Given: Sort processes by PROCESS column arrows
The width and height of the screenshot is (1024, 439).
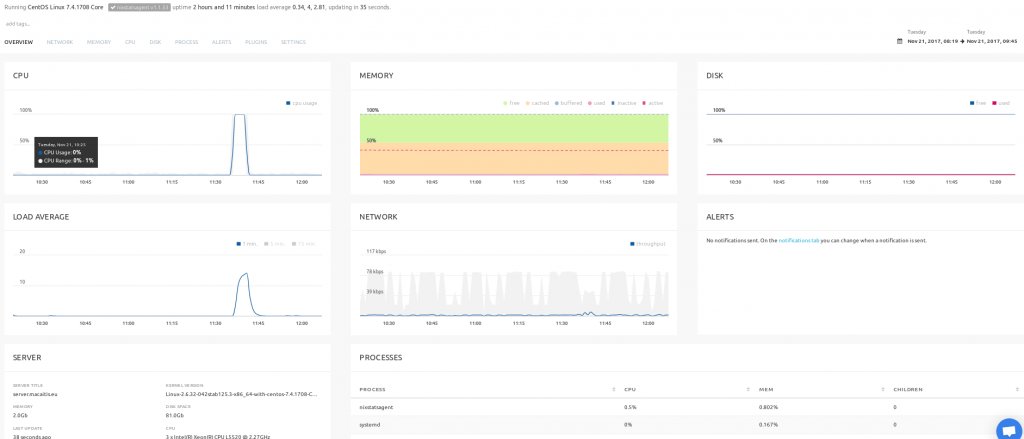Looking at the screenshot, I should click(x=613, y=389).
